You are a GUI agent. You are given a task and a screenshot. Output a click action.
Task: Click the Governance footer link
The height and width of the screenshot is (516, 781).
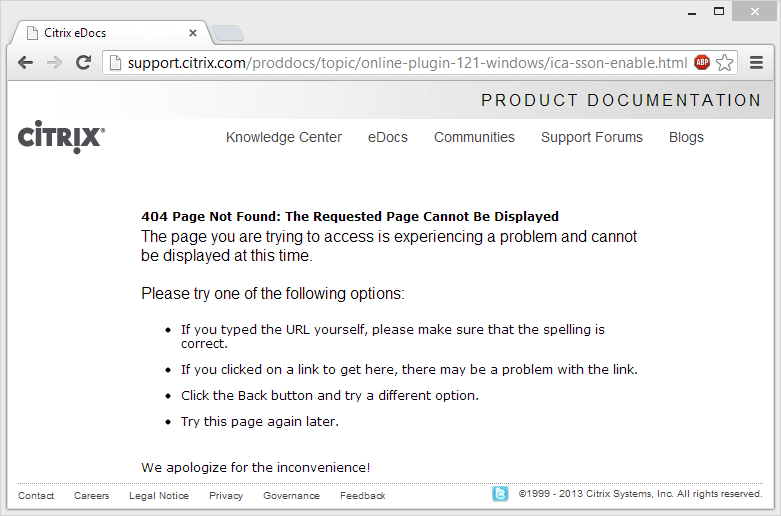(x=291, y=496)
